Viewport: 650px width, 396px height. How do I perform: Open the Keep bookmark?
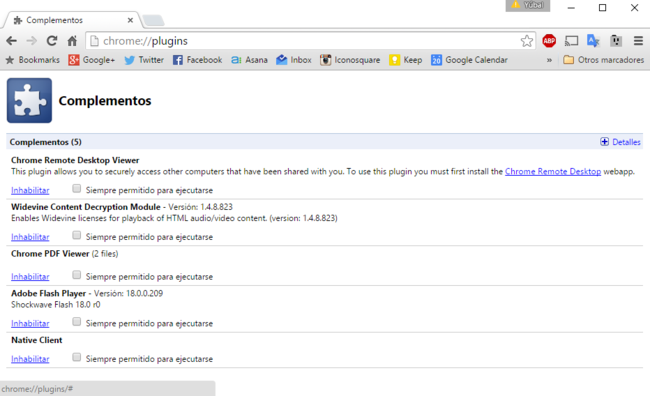405,60
